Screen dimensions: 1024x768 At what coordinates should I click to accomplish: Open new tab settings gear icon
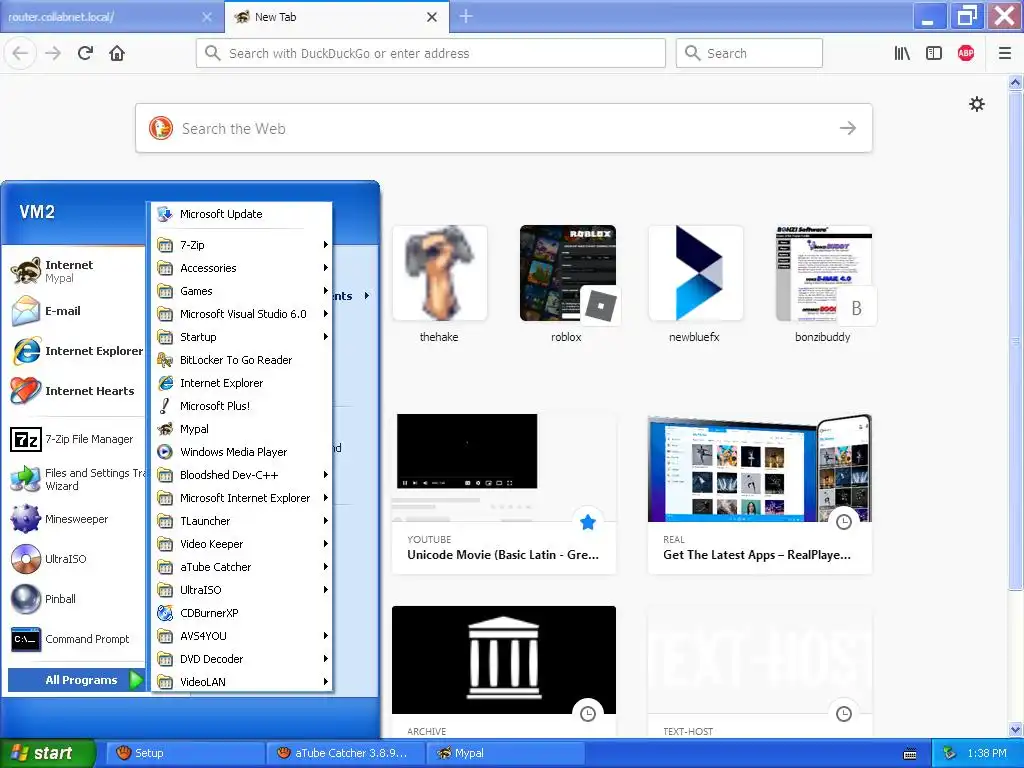click(977, 104)
